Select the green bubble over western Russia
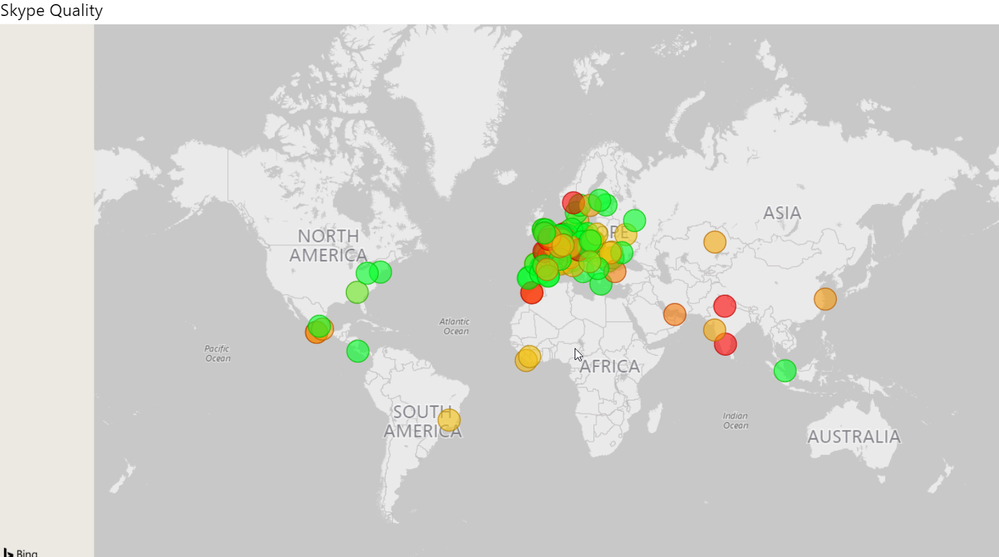Viewport: 999px width, 557px height. pos(635,221)
